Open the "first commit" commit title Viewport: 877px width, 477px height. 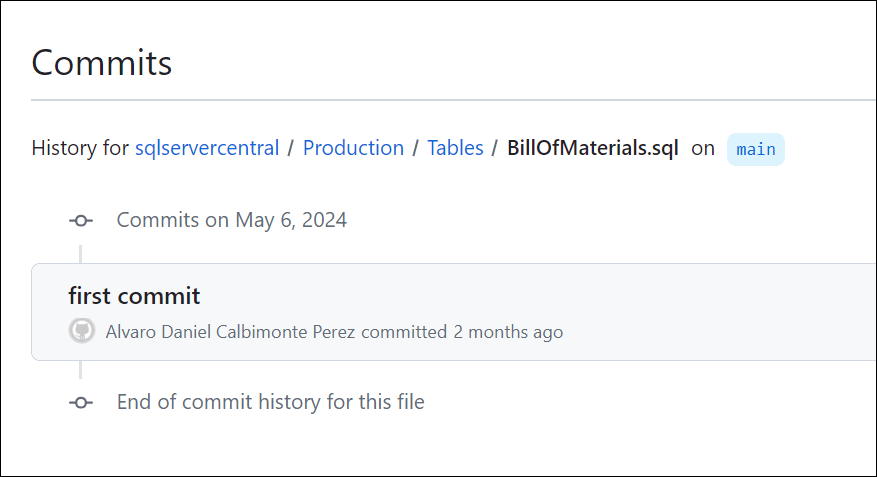pyautogui.click(x=134, y=296)
